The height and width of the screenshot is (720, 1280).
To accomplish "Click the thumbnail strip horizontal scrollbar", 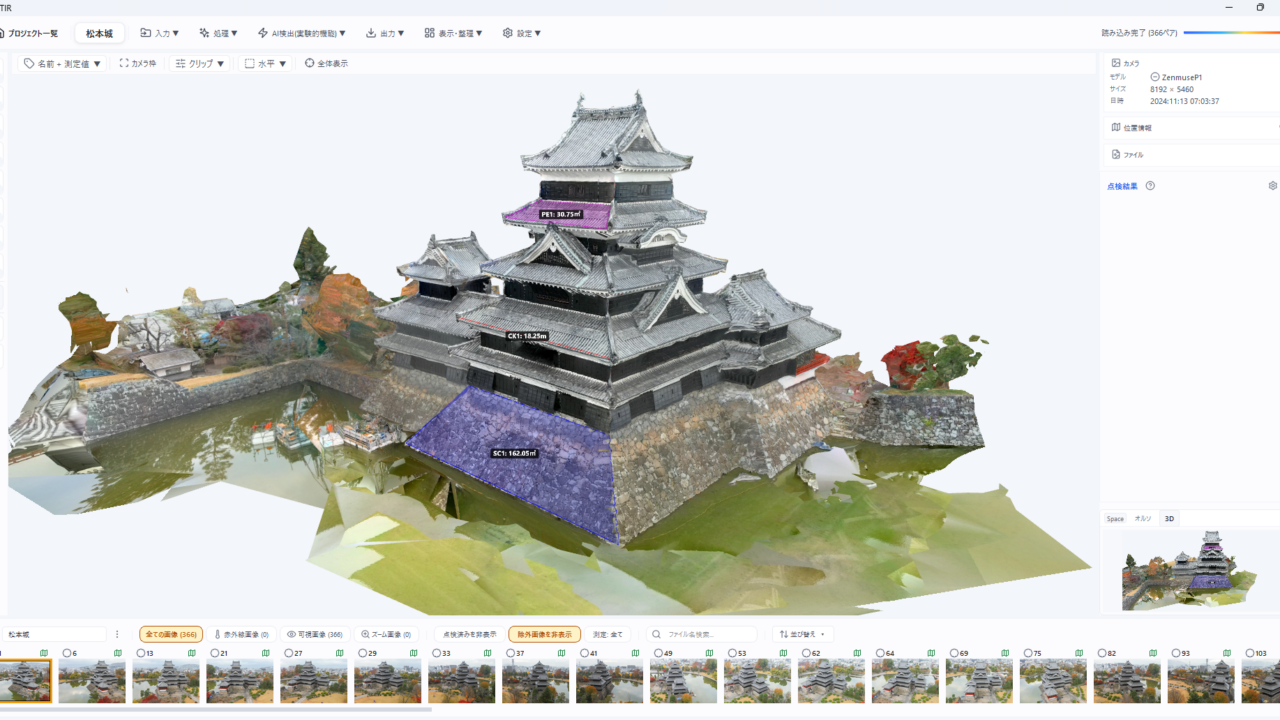I will (x=216, y=709).
